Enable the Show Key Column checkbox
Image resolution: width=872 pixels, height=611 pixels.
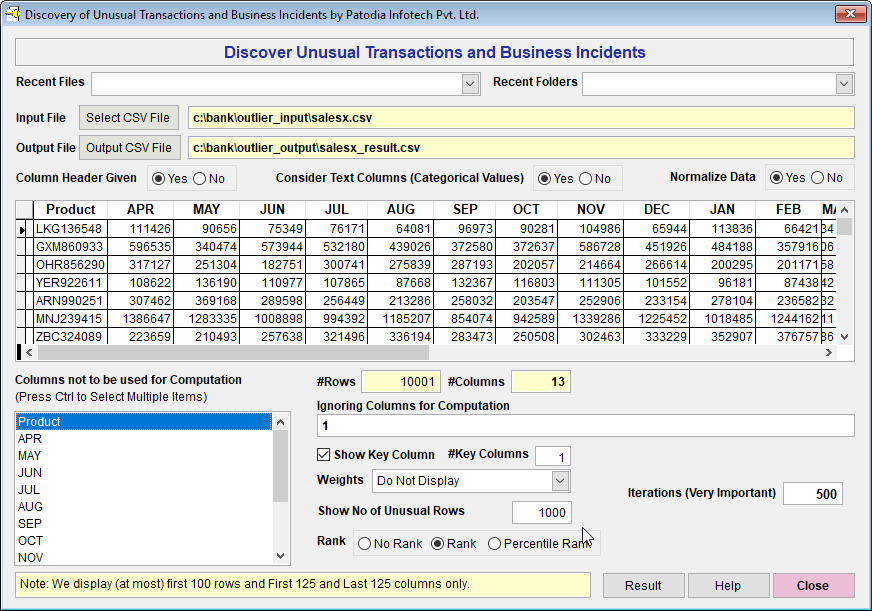tap(323, 455)
